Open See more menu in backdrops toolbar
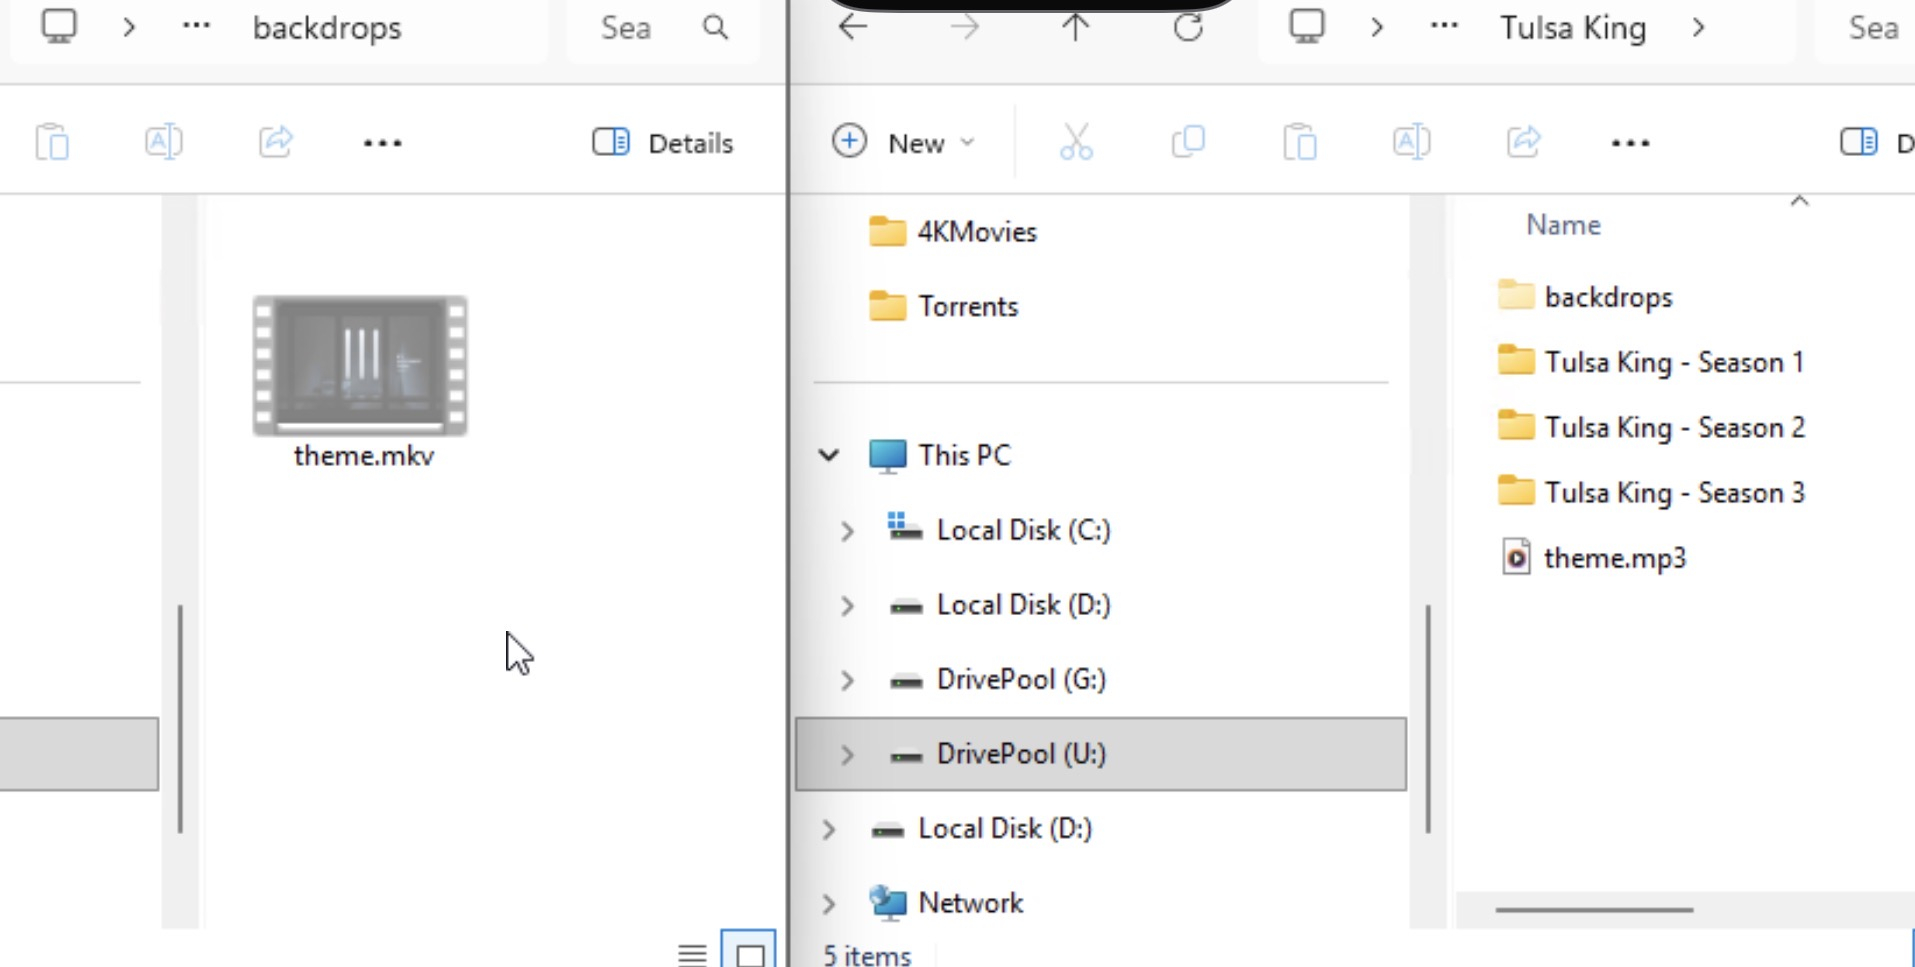 (383, 143)
